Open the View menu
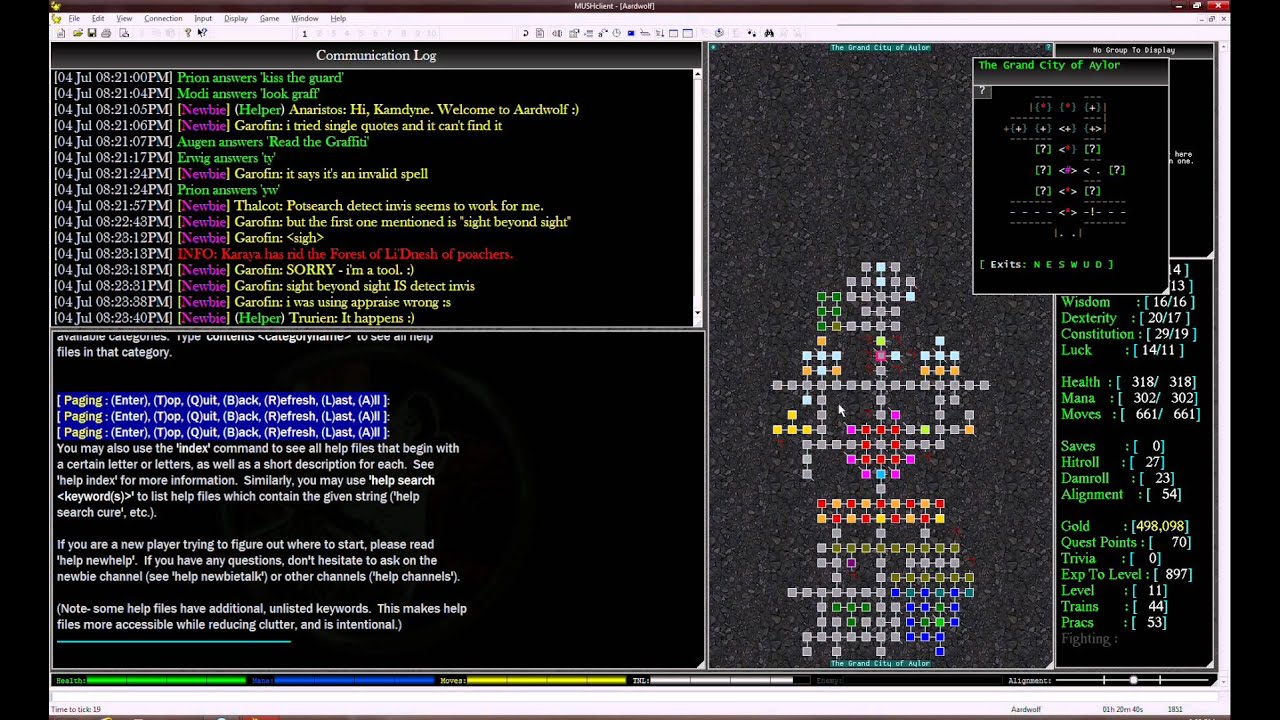 (124, 18)
